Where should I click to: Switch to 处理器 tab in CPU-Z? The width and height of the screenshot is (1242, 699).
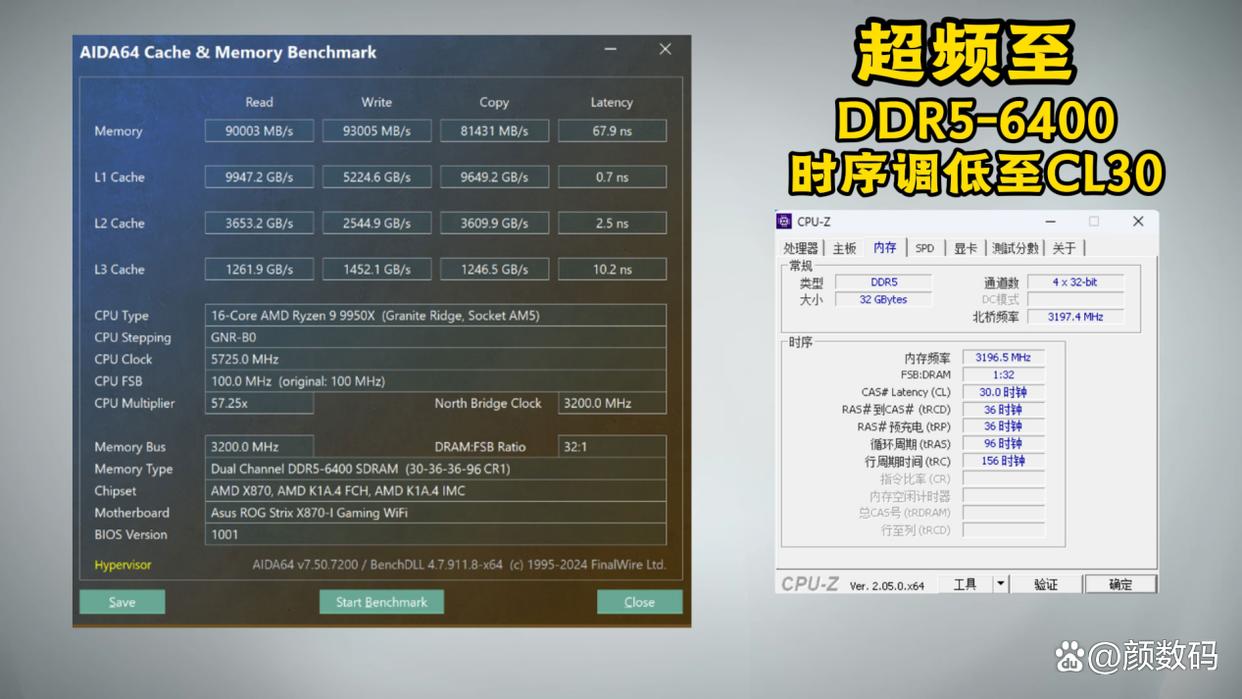coord(801,248)
